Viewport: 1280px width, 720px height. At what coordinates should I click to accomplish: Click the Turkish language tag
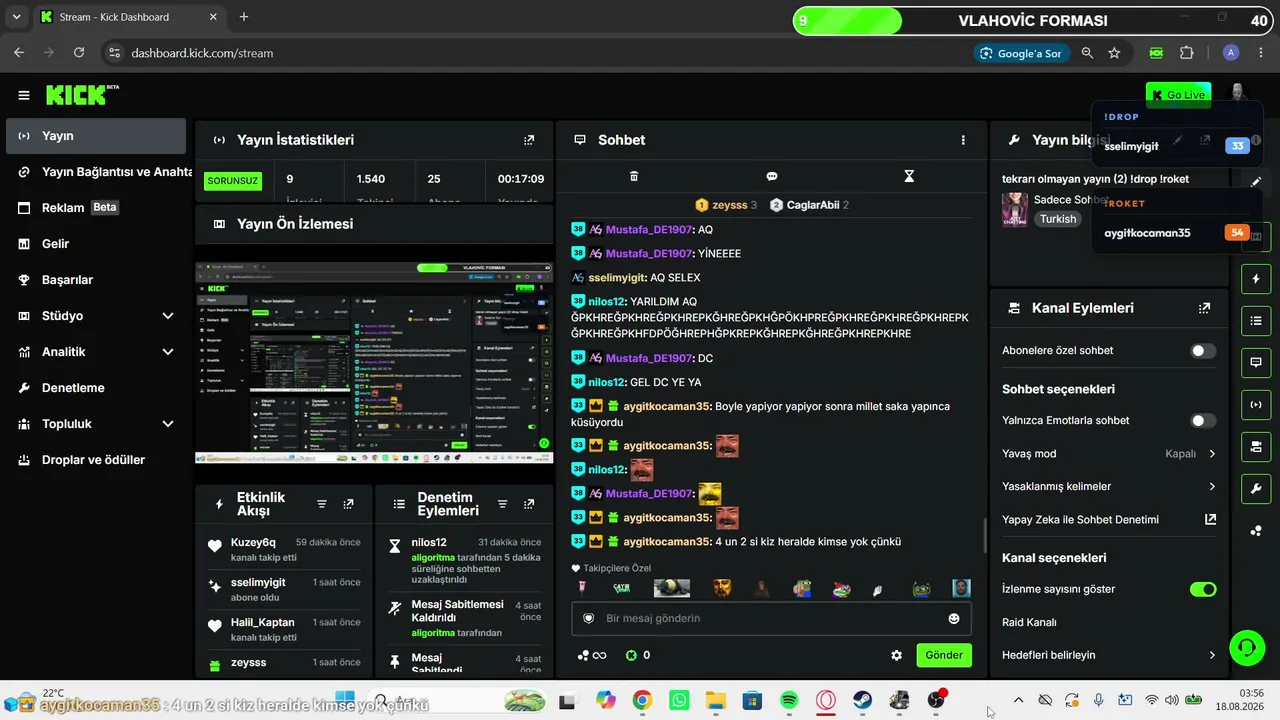coord(1058,219)
